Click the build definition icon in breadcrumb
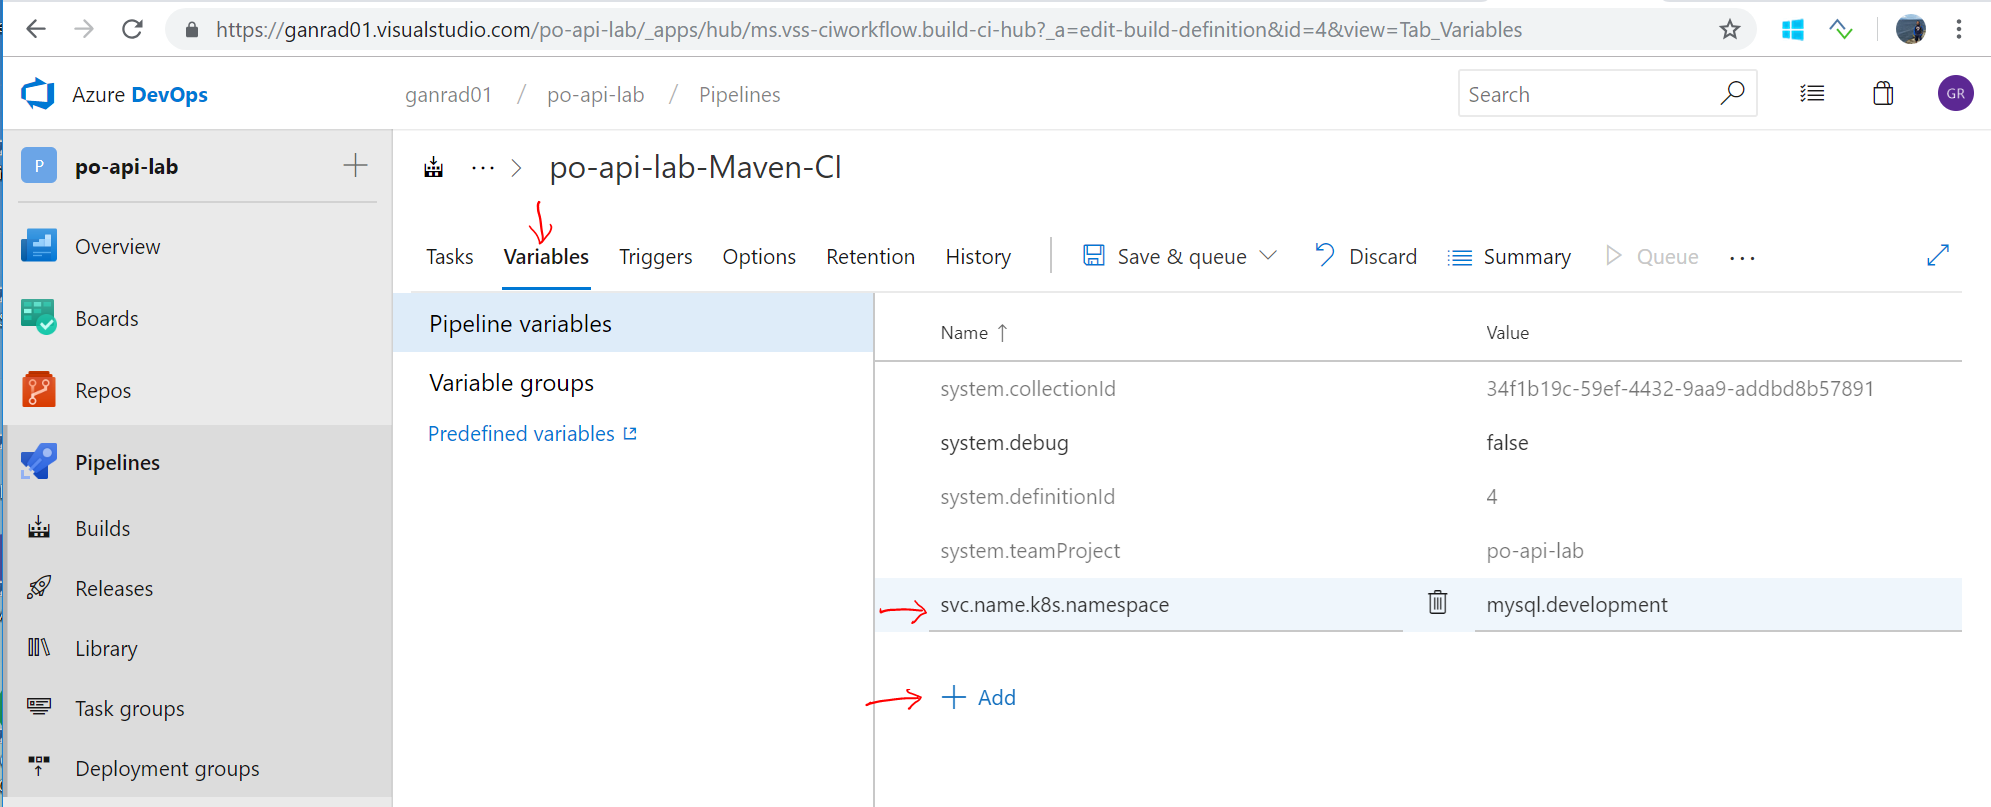 [x=433, y=167]
